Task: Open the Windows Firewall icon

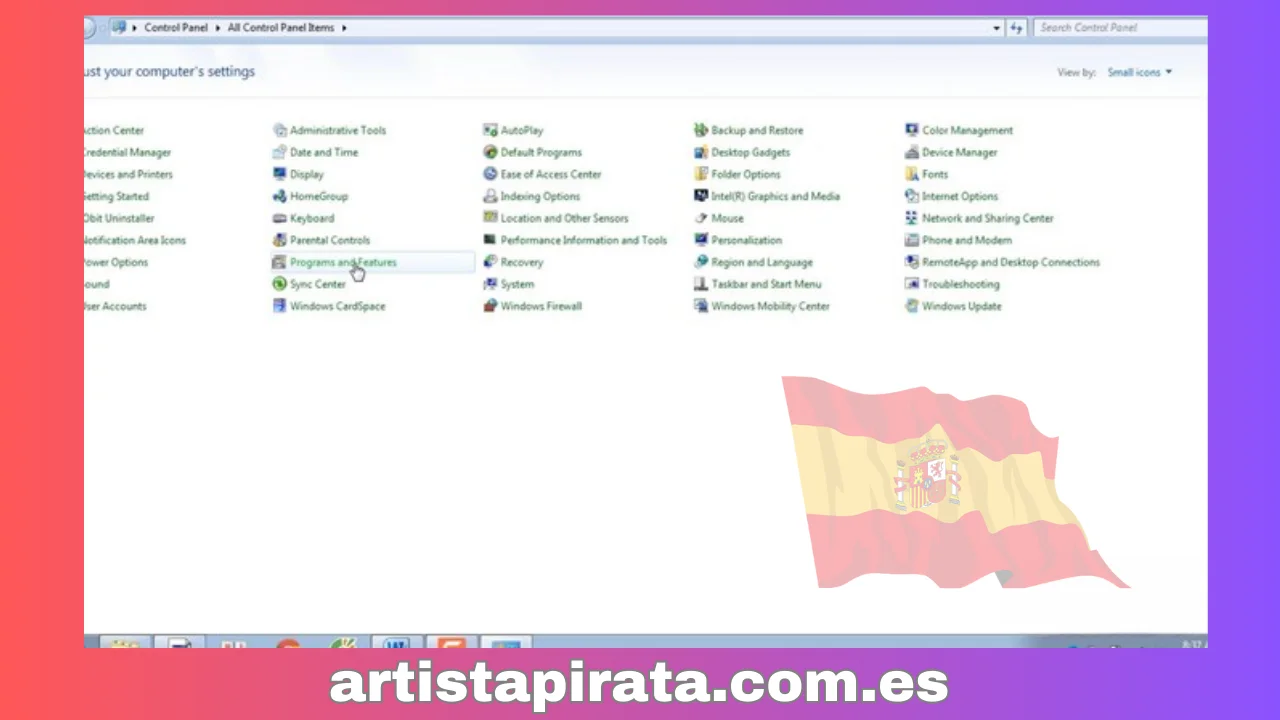Action: (490, 306)
